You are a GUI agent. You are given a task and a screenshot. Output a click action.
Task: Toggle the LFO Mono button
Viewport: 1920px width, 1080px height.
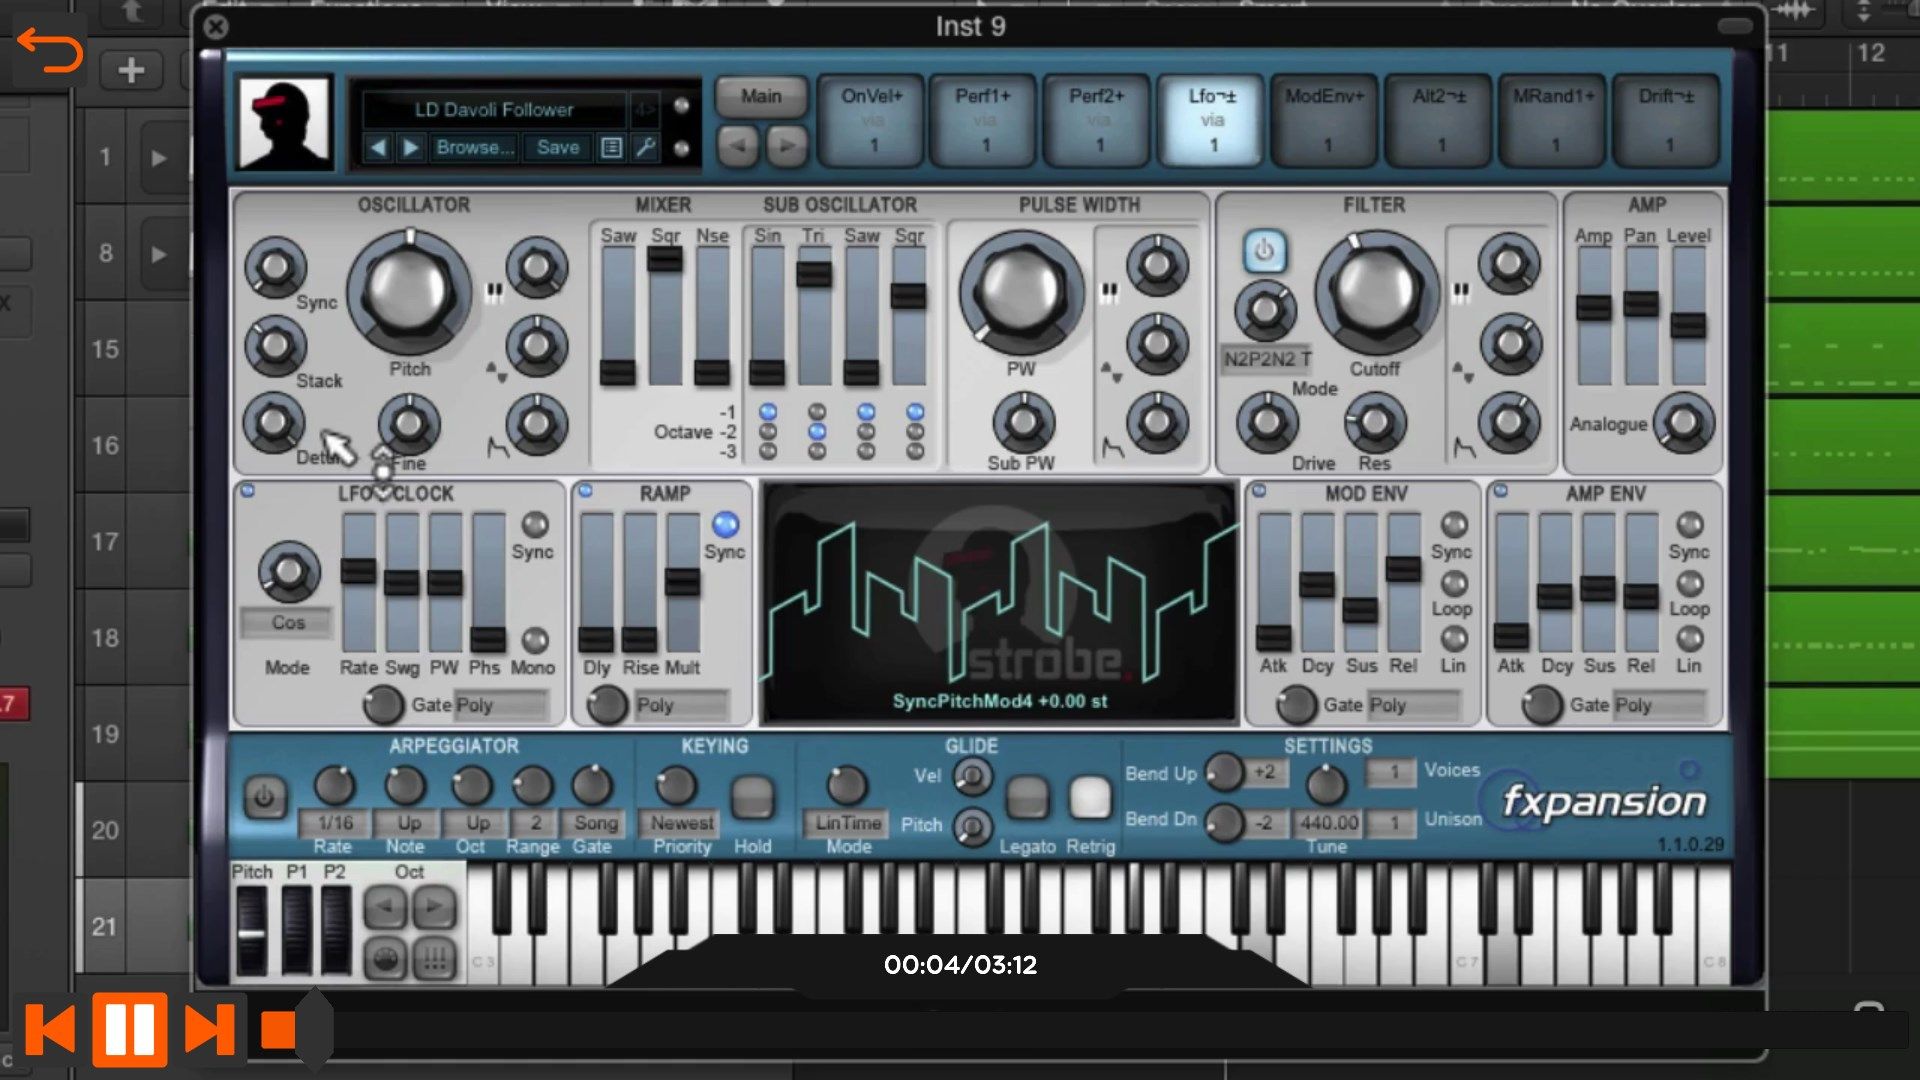point(535,640)
